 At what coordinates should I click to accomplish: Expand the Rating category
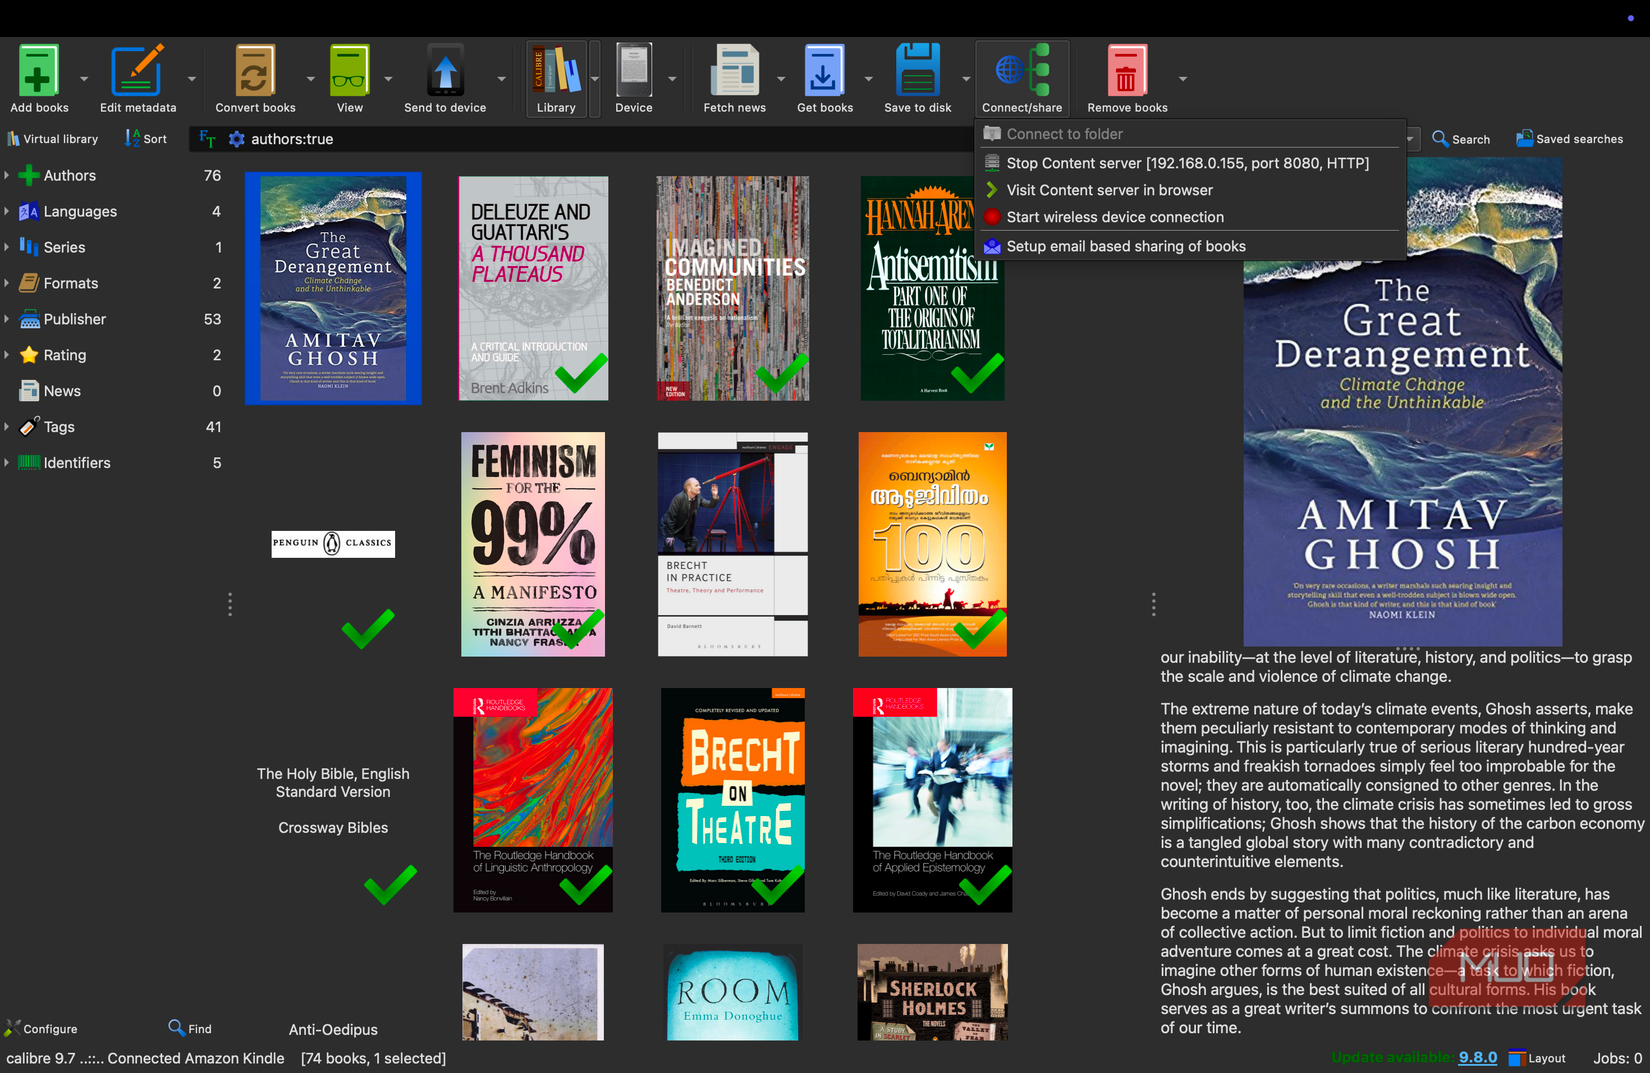pyautogui.click(x=7, y=355)
